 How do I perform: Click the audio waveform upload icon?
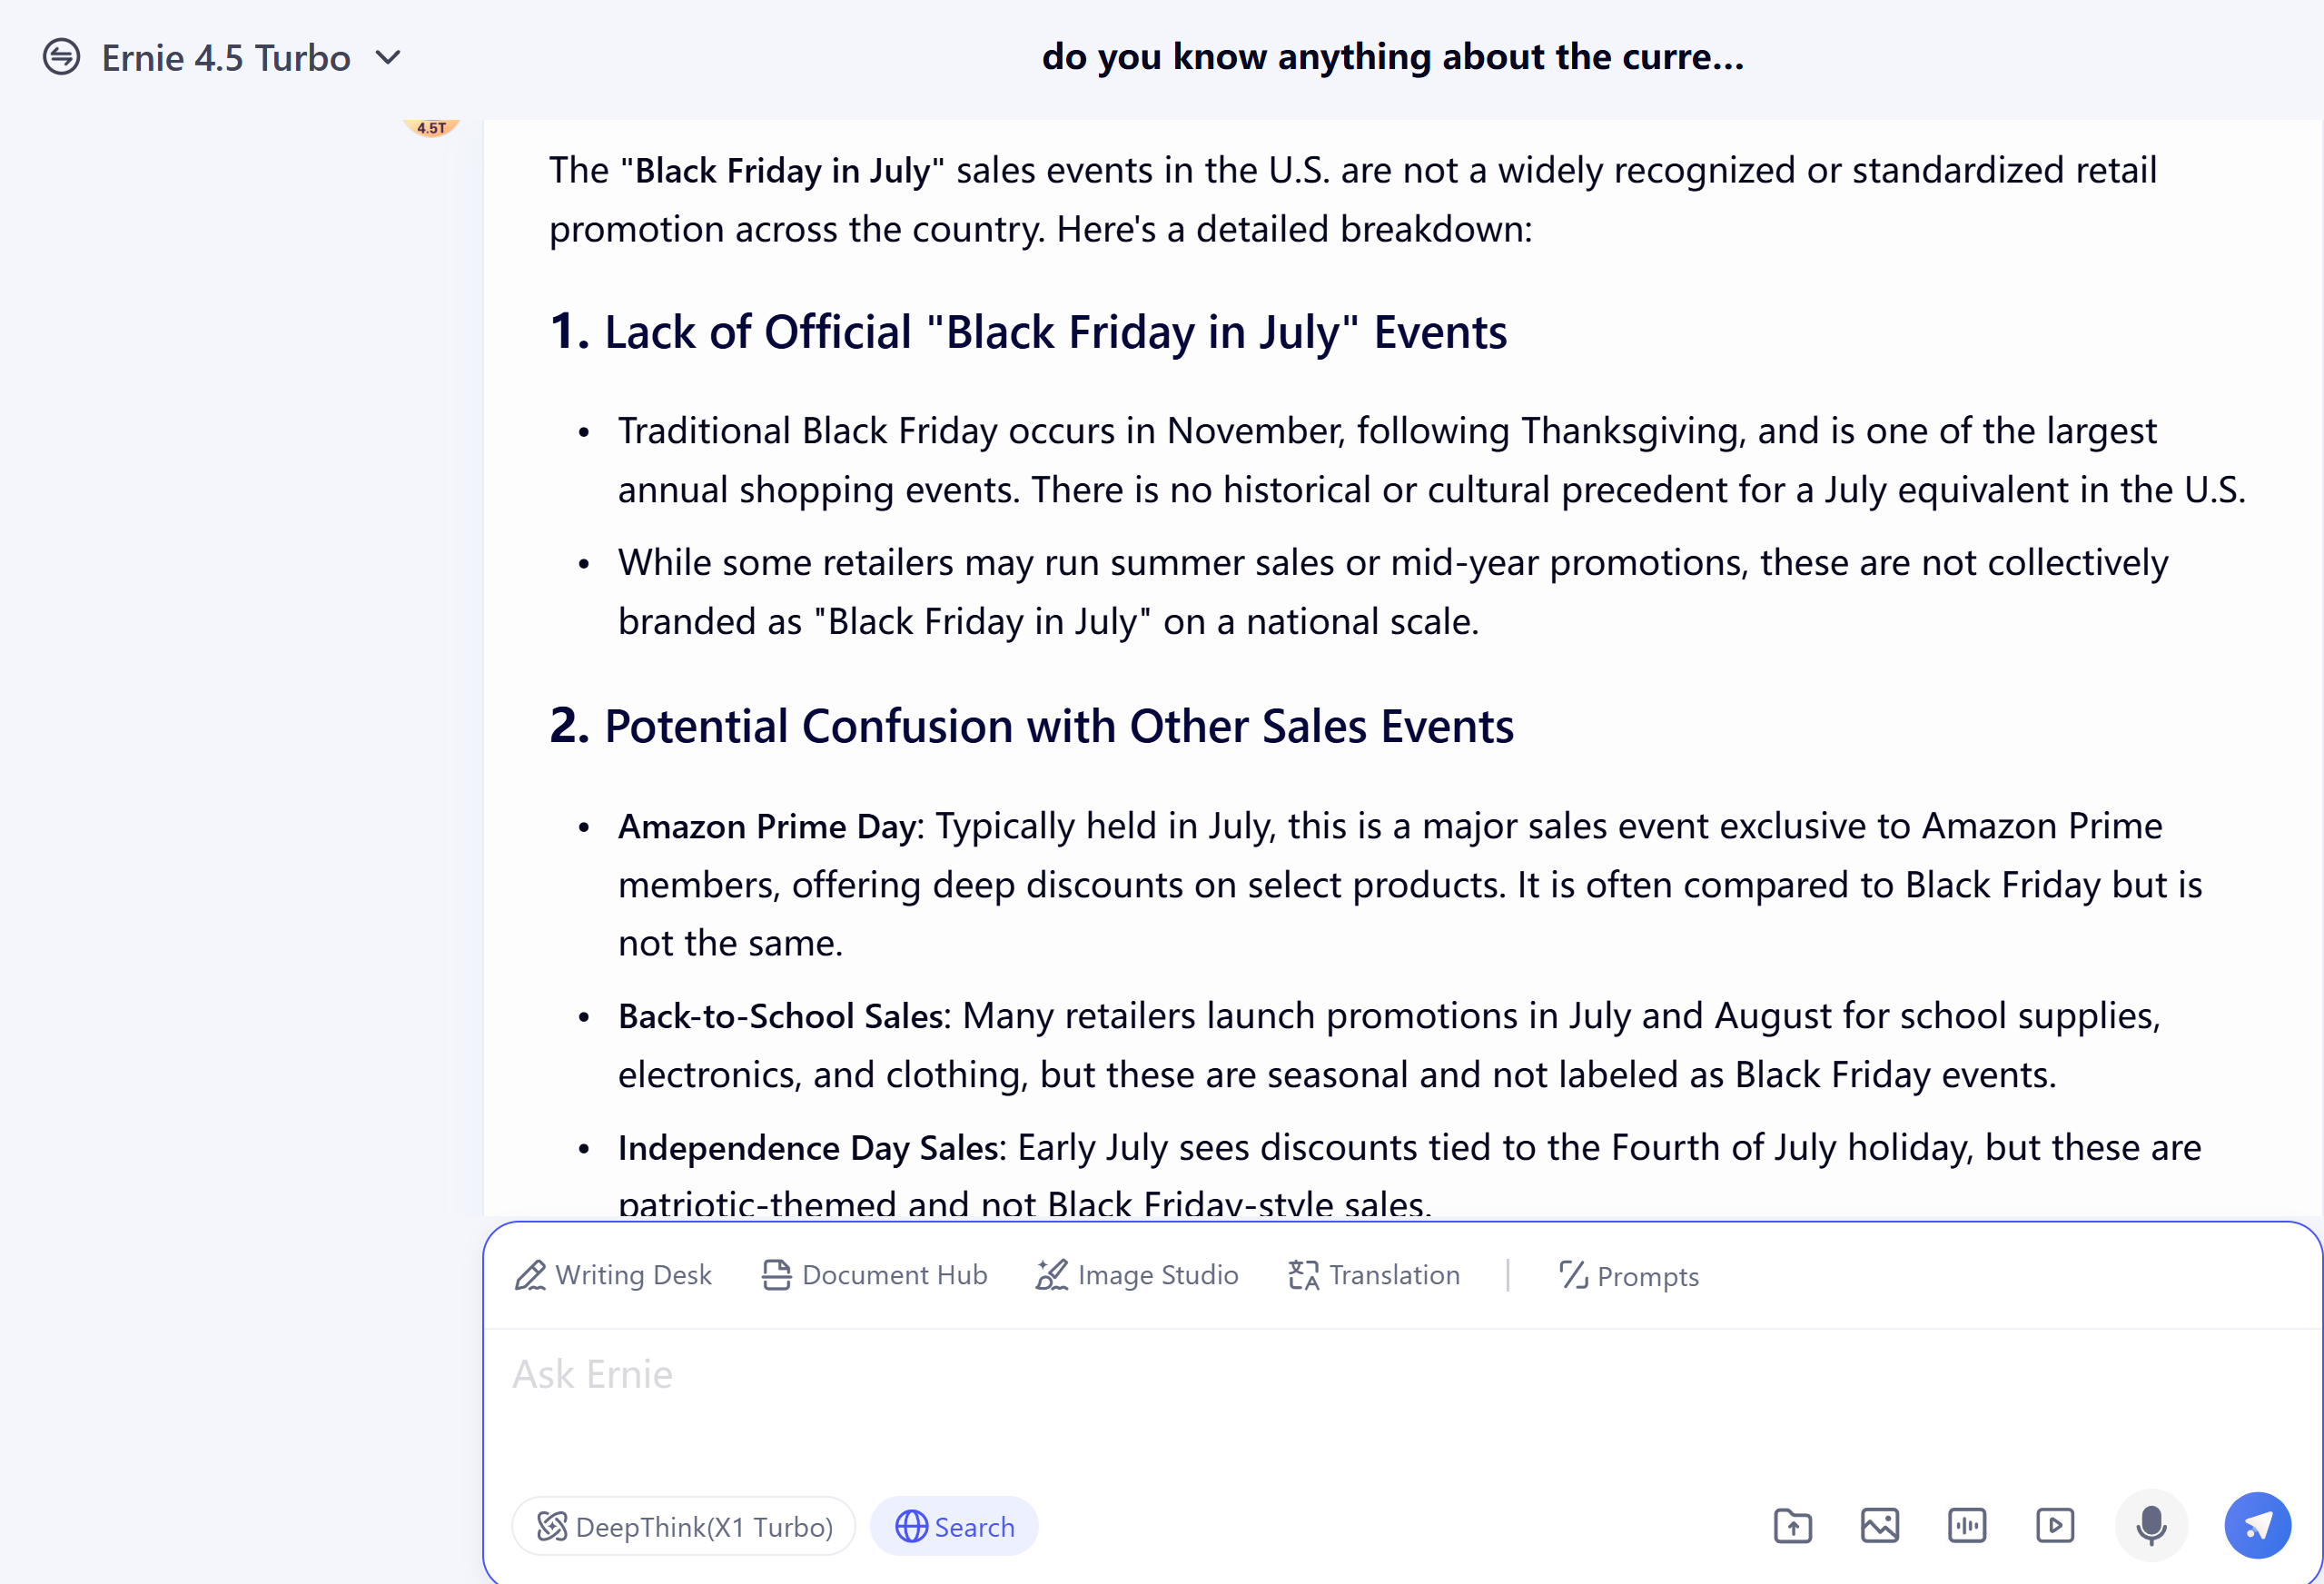[x=1967, y=1525]
